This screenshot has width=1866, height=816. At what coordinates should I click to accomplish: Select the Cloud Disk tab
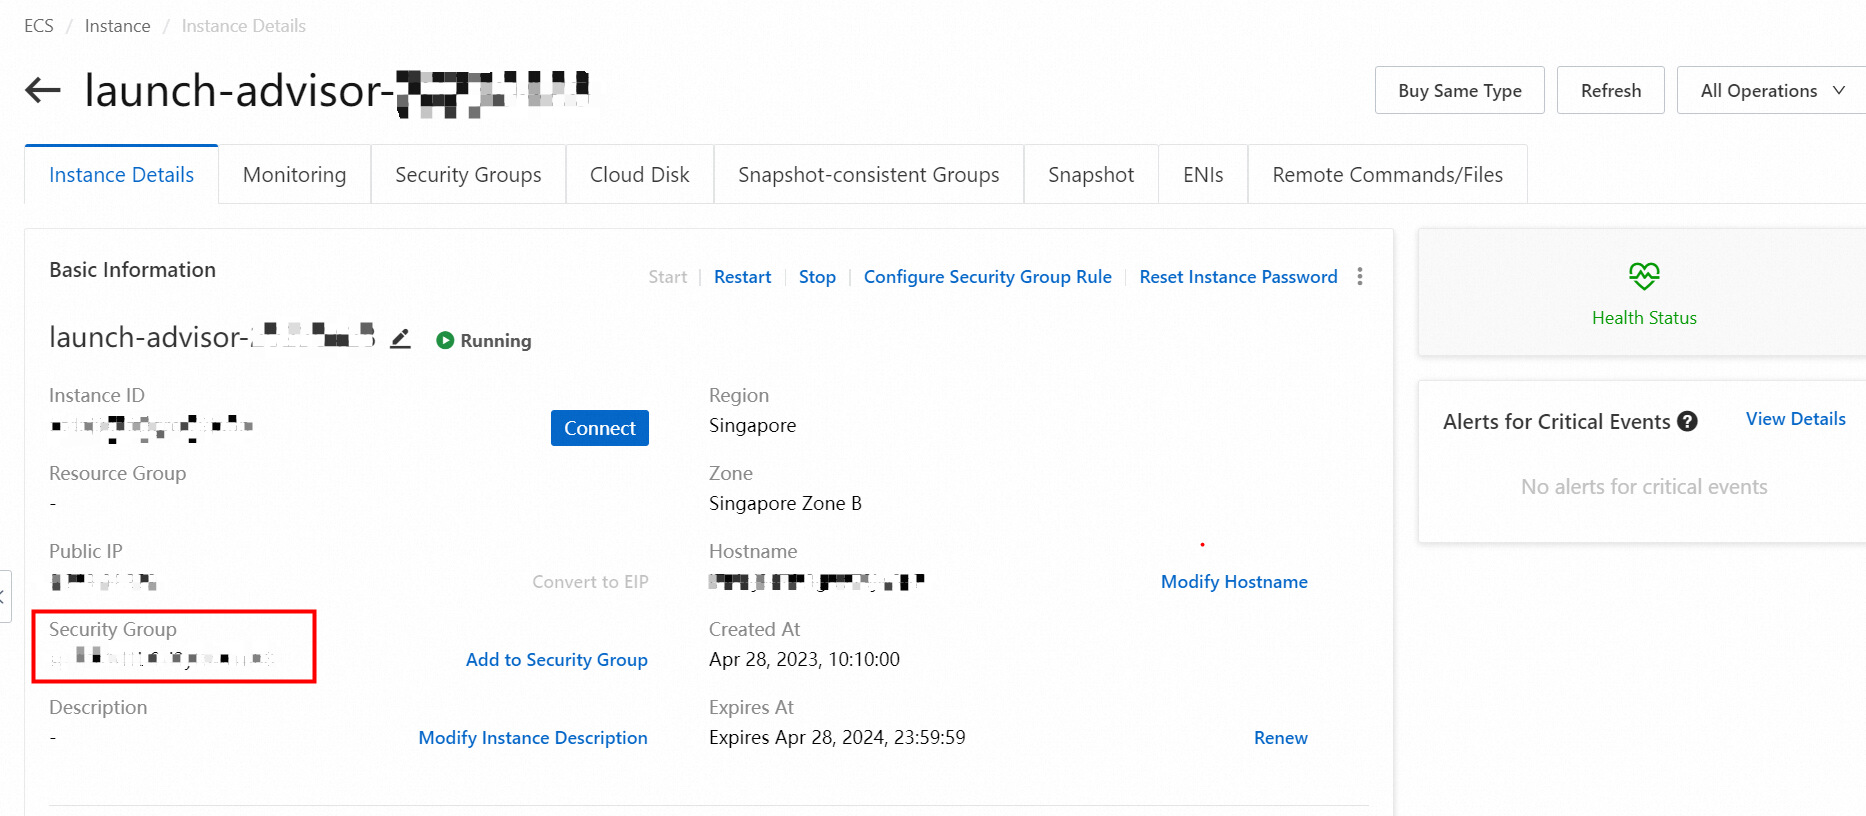point(639,175)
